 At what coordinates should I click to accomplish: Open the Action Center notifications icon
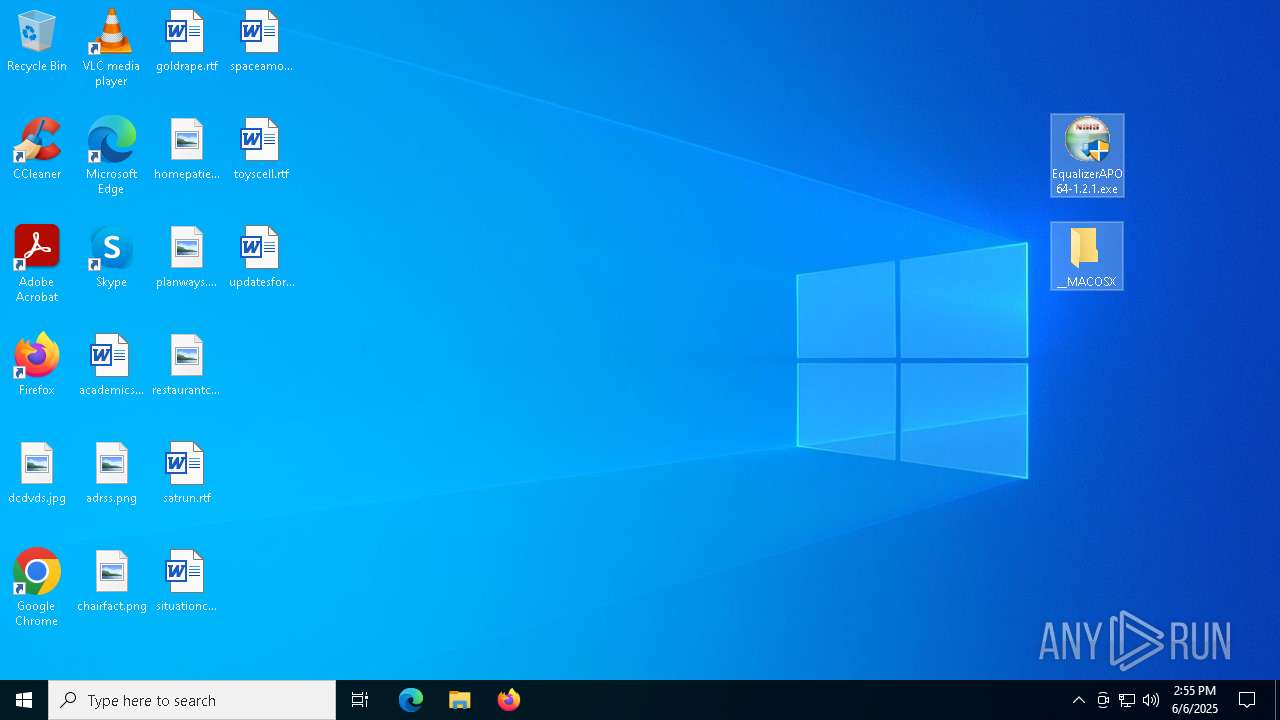(x=1247, y=700)
